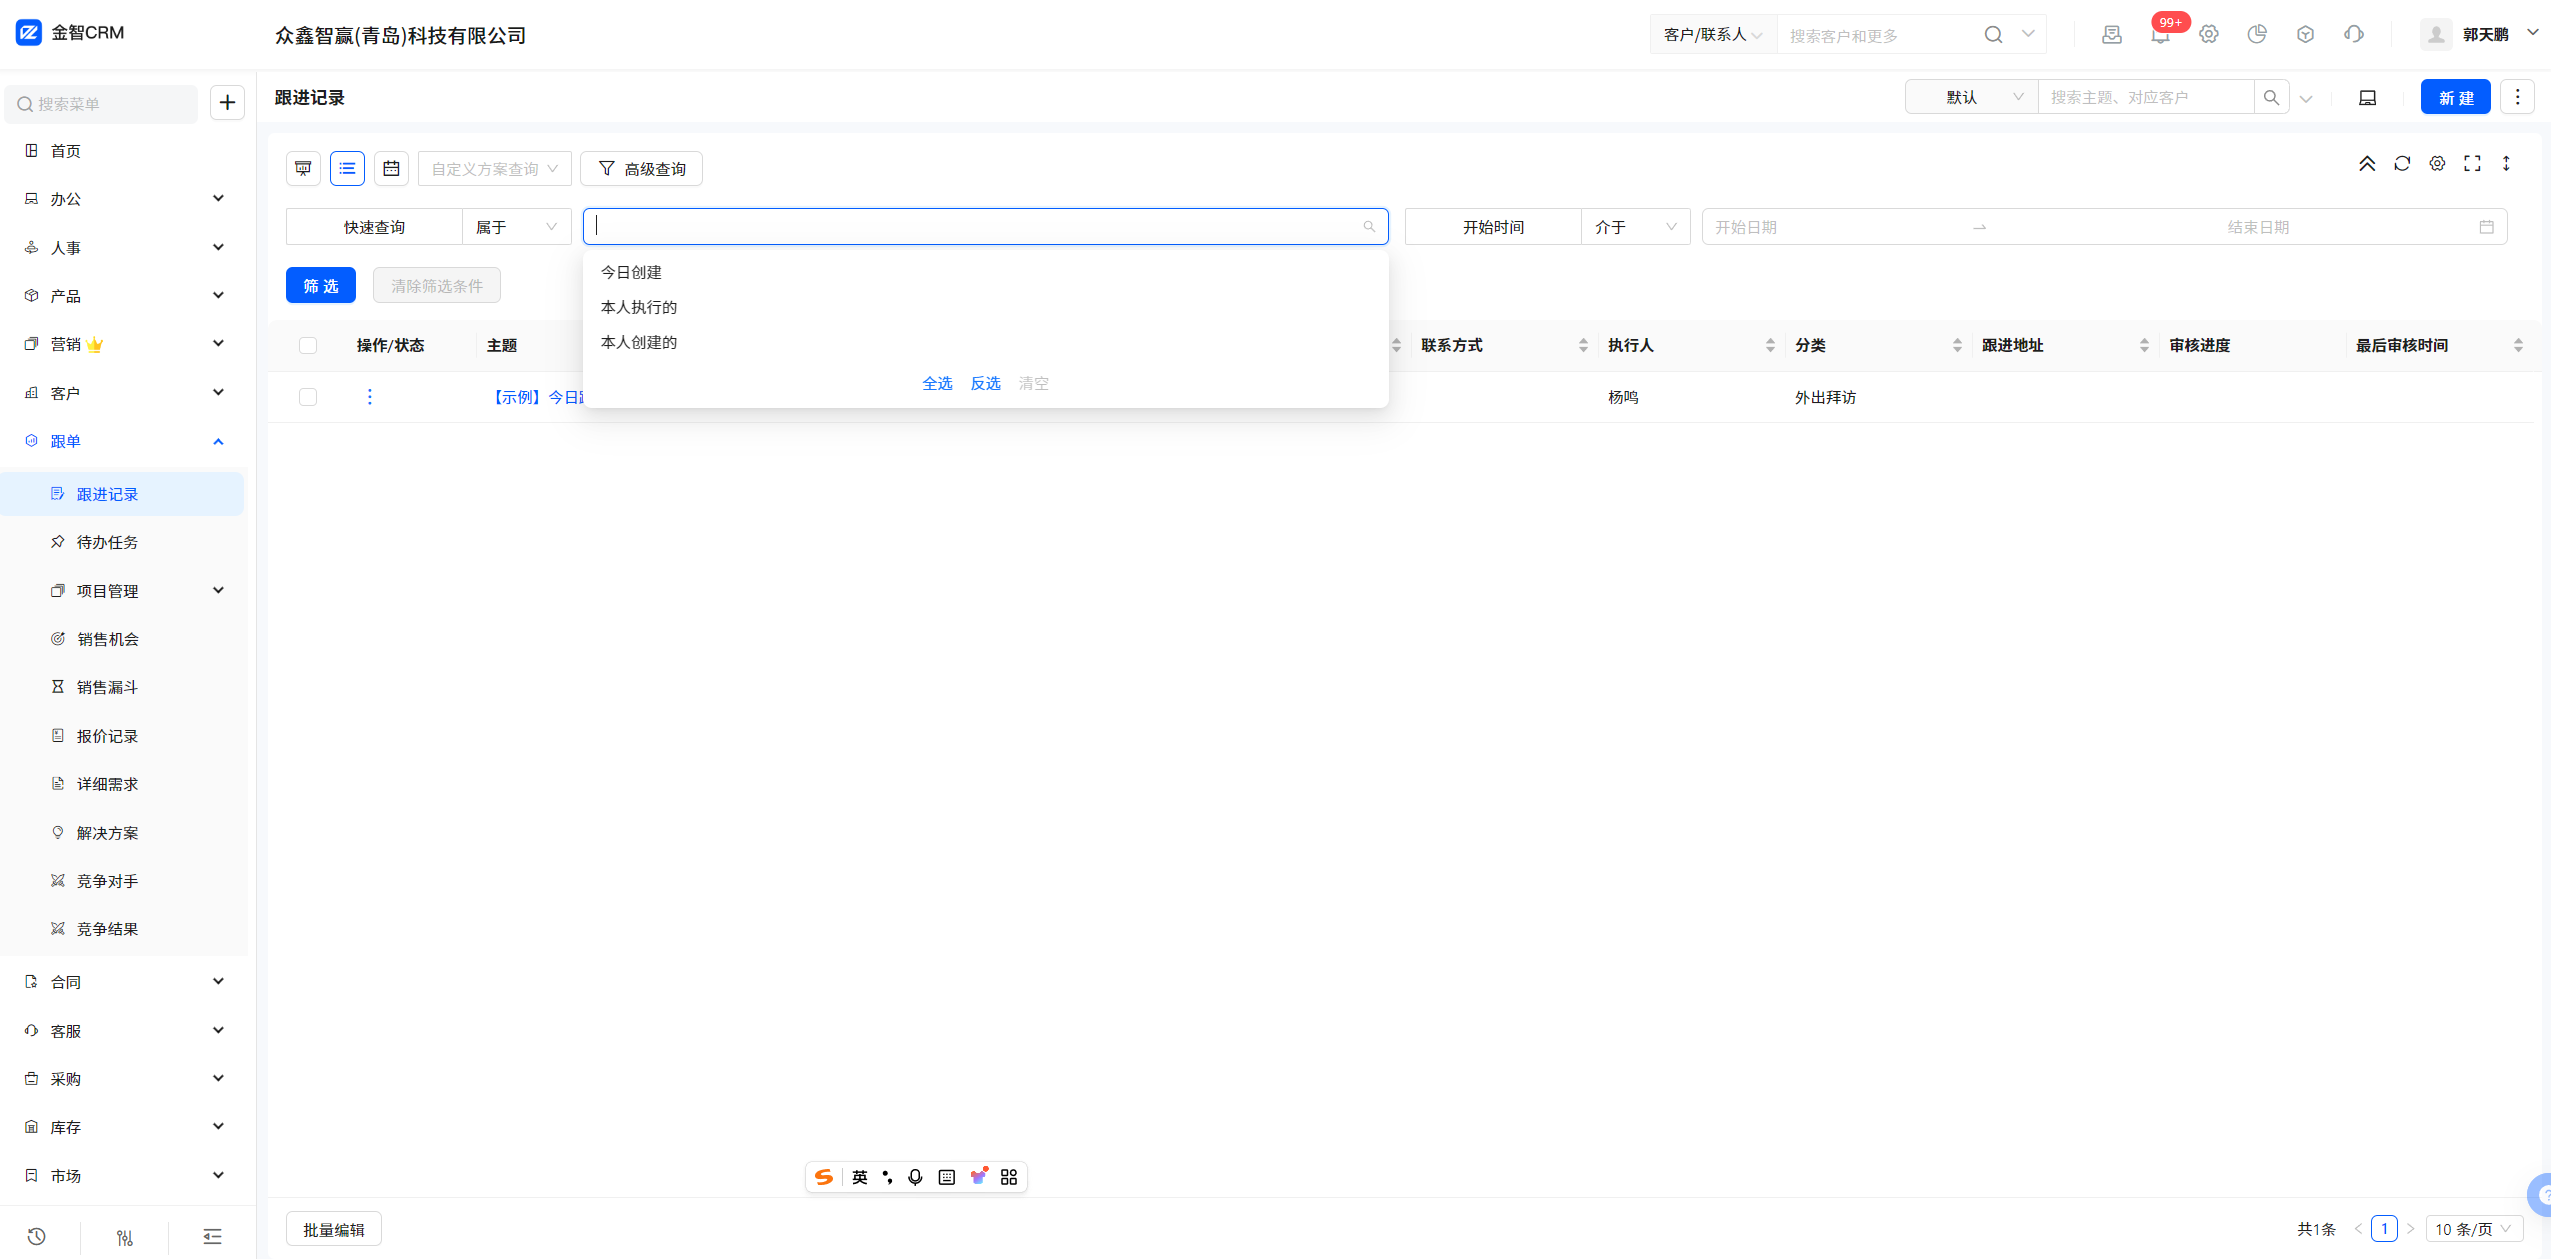This screenshot has width=2551, height=1259.
Task: Switch to calendar view icon
Action: 391,169
